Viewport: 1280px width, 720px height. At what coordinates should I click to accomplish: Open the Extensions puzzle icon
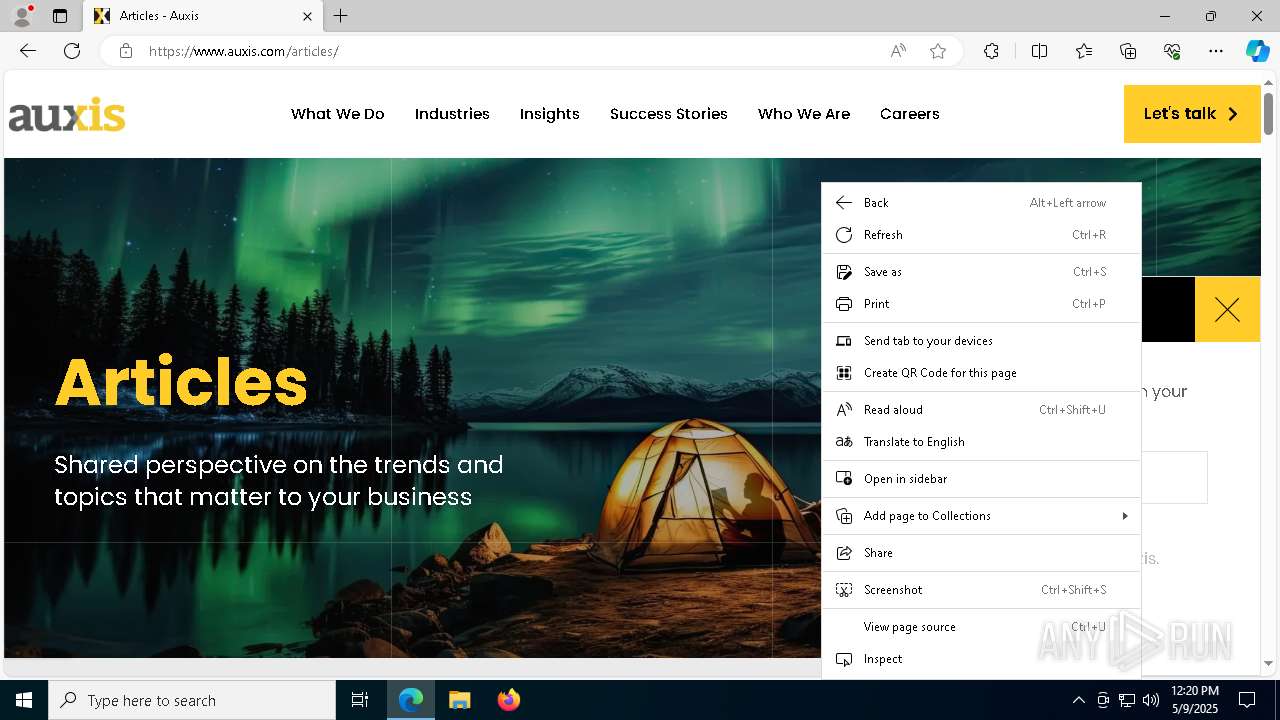[x=991, y=51]
